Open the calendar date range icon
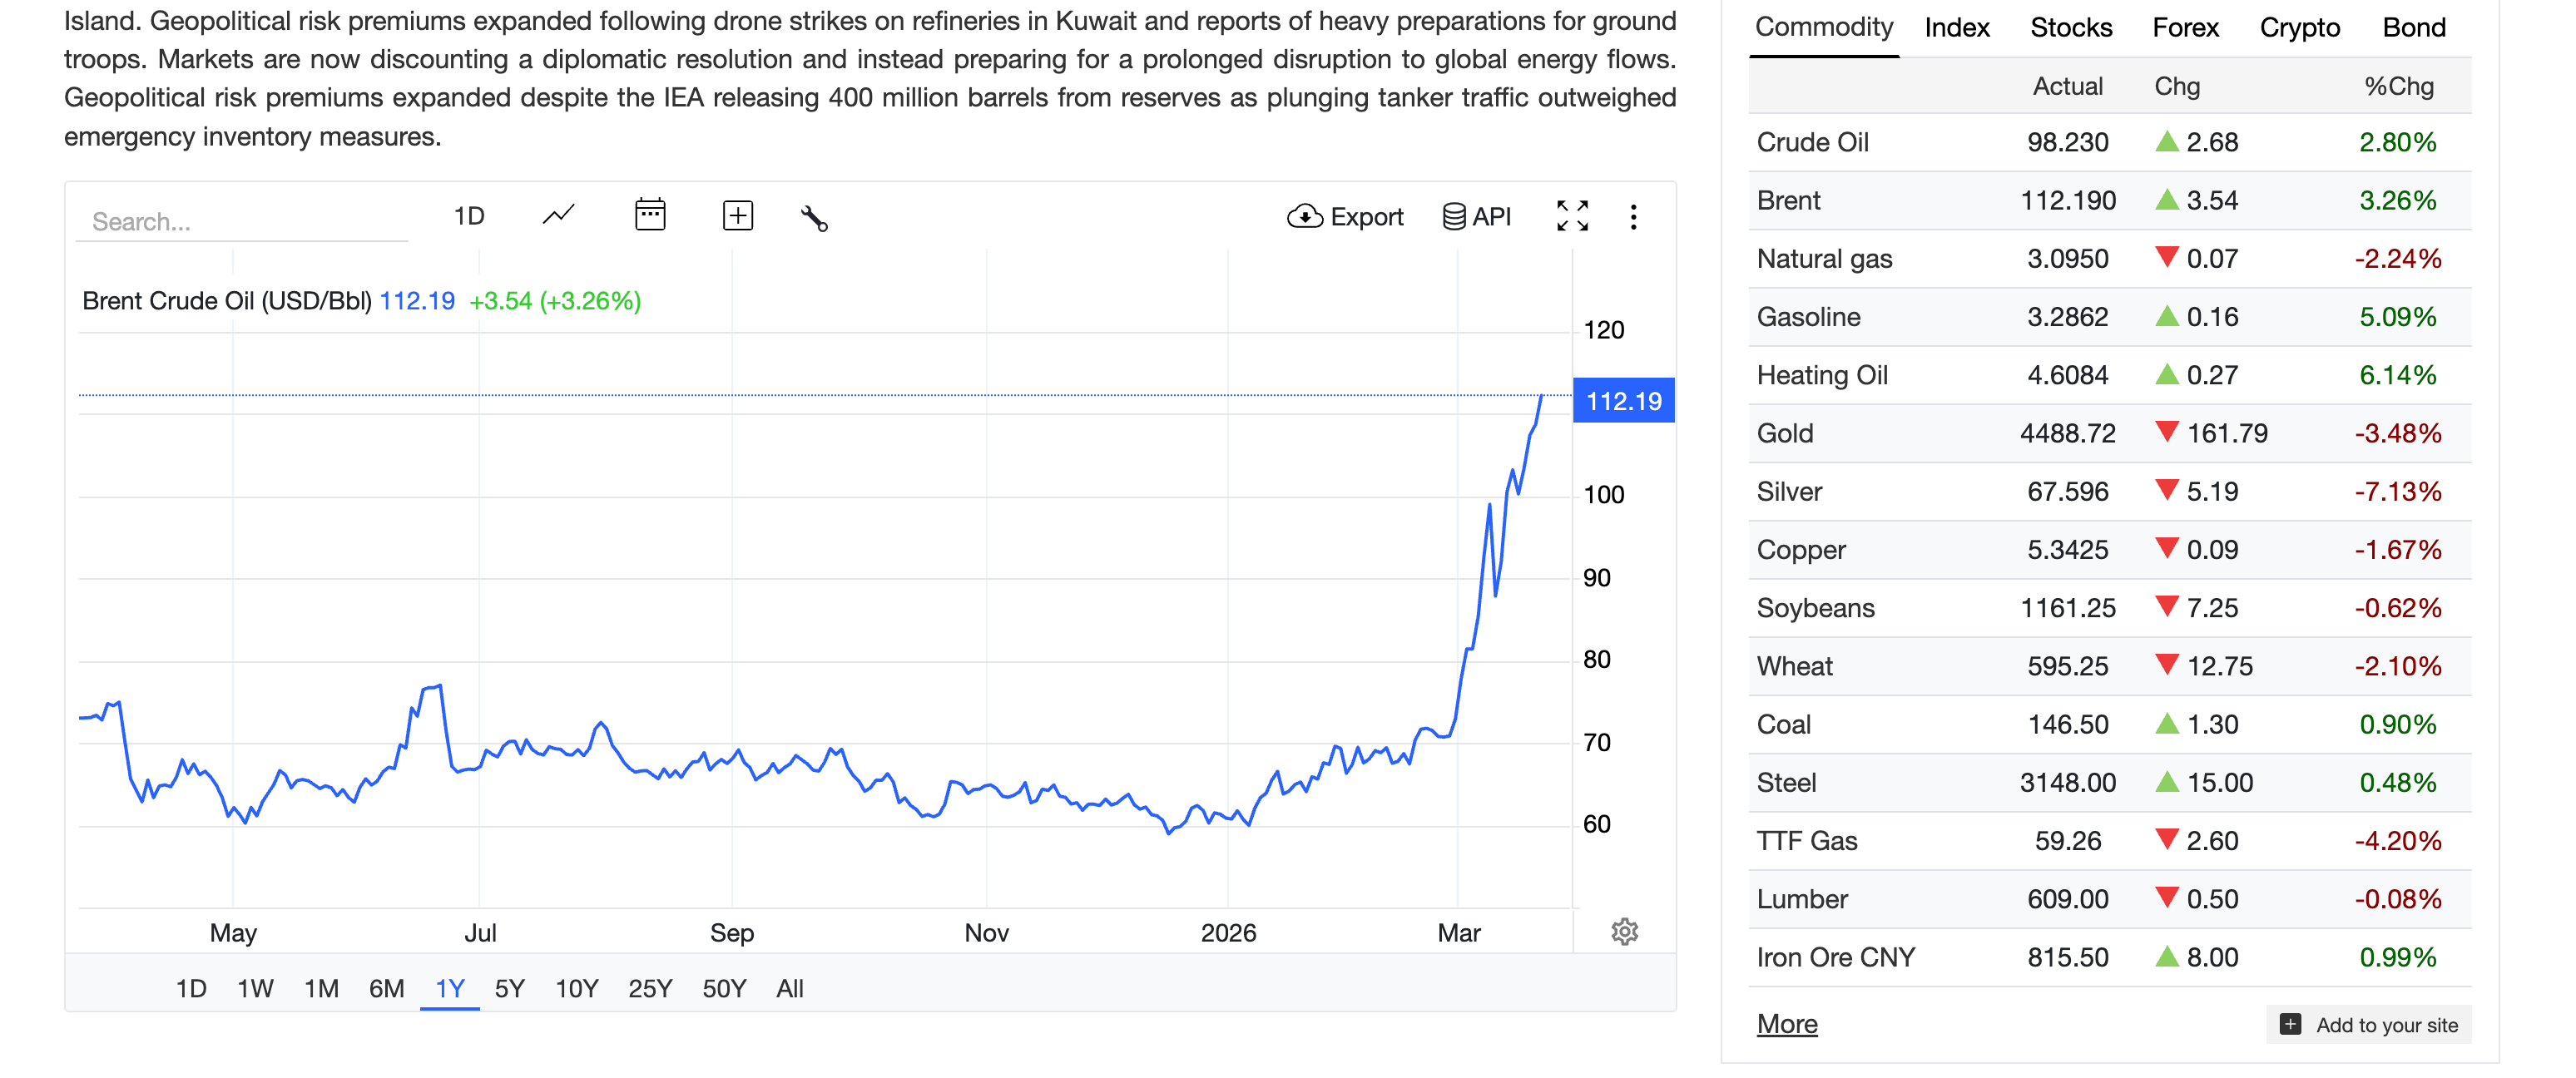Screen dimensions: 2576x1078 click(650, 215)
